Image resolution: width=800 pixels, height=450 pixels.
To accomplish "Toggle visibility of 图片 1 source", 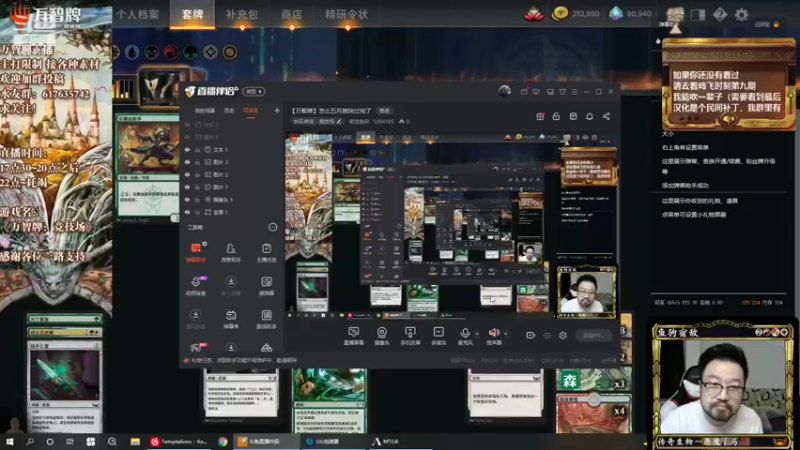I will coord(187,187).
